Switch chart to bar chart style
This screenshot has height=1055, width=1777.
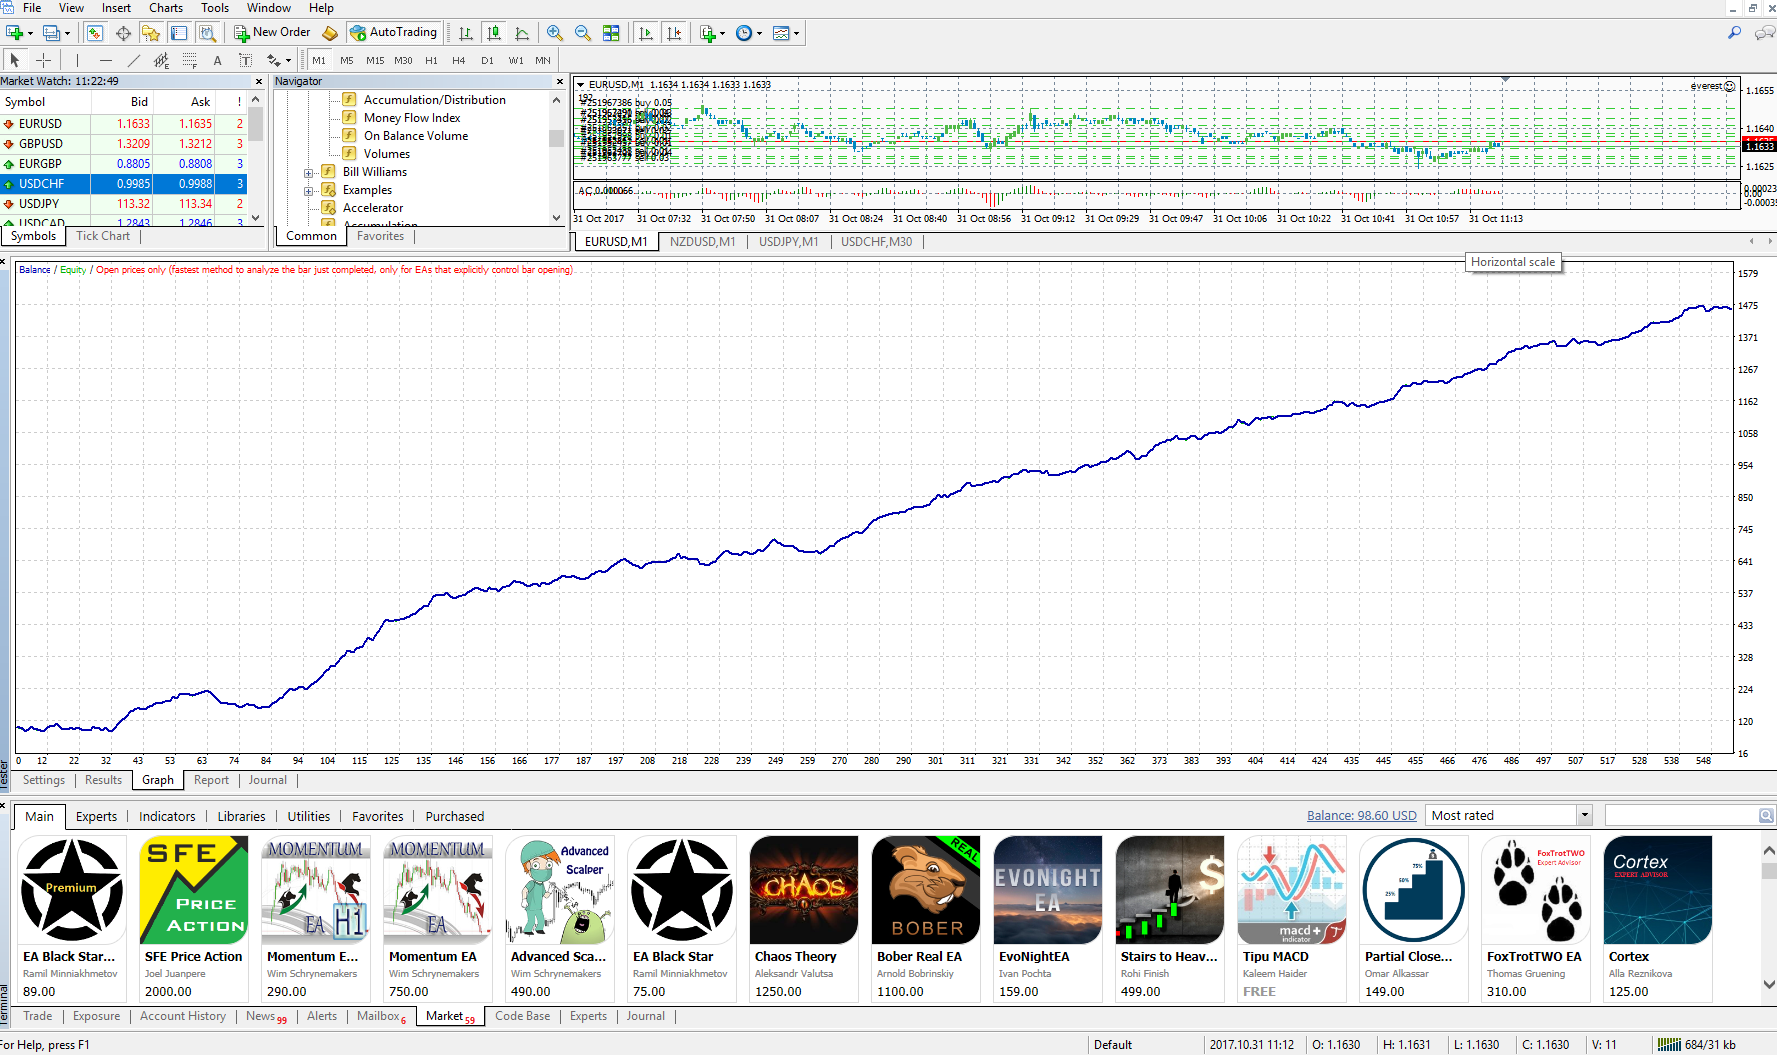[x=466, y=33]
